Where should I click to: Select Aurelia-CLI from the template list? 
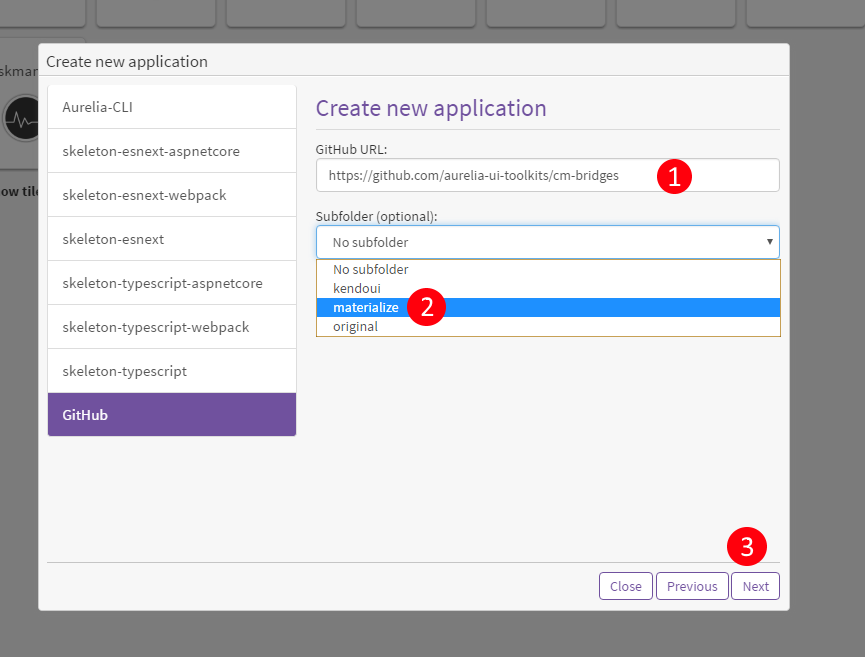point(171,107)
